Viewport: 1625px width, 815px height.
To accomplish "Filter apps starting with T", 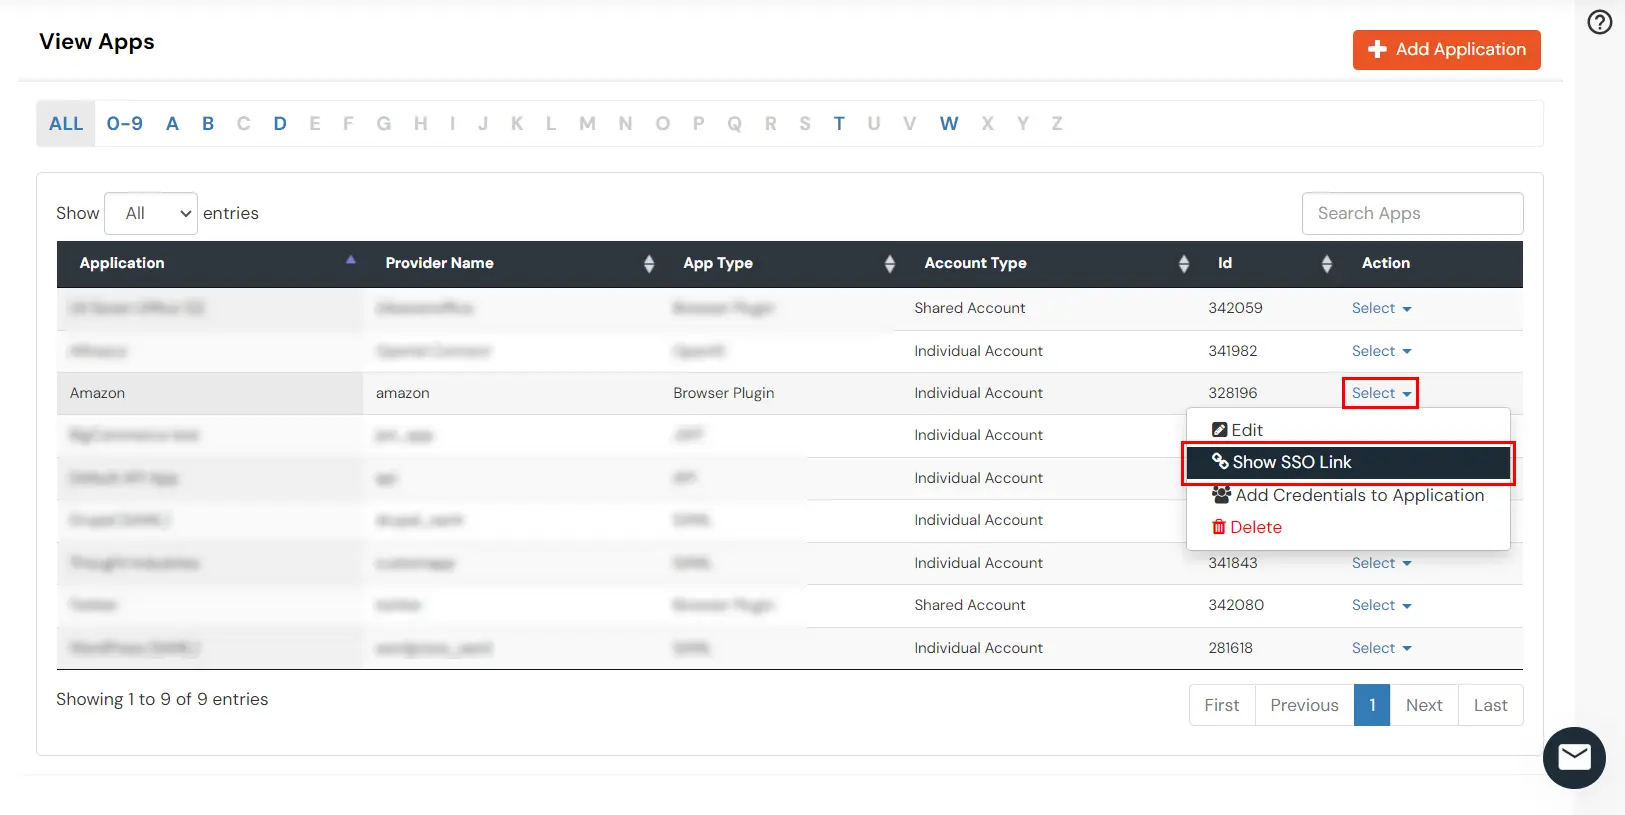I will point(839,124).
